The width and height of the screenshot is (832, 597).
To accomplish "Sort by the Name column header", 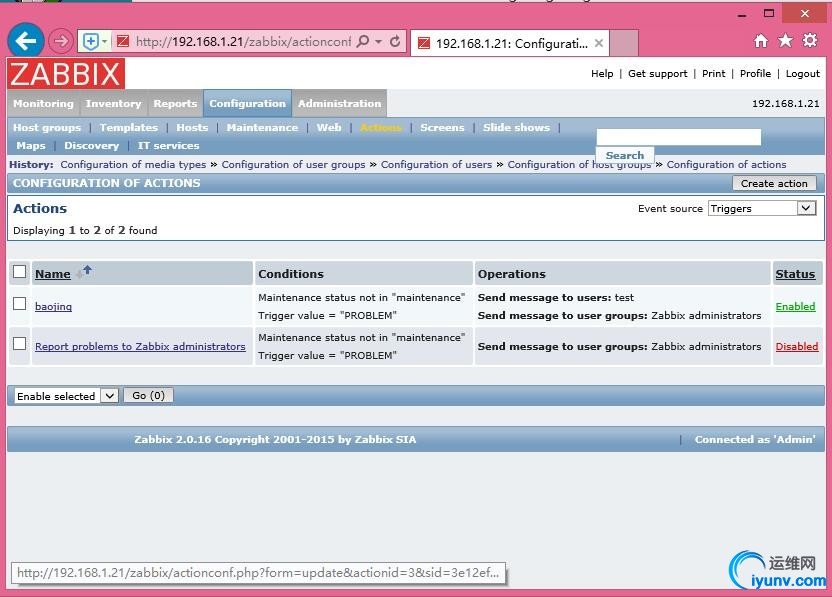I will point(53,274).
